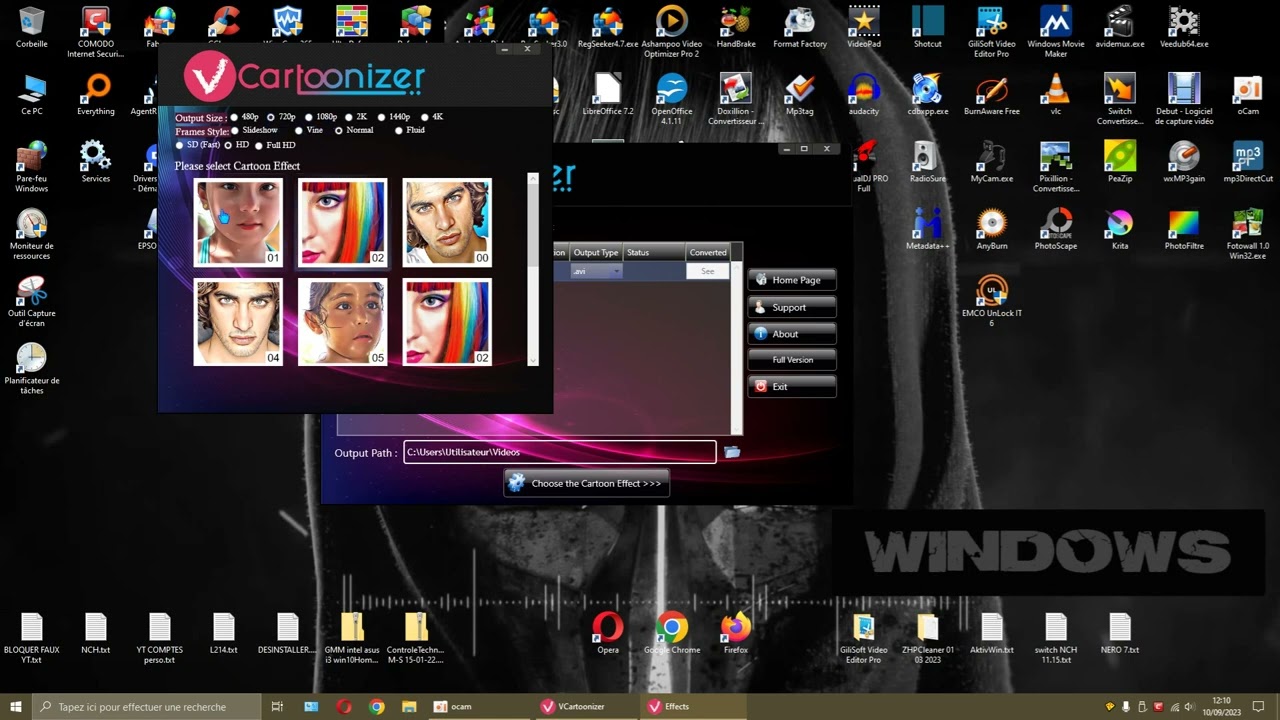Screen dimensions: 1280x720
Task: Open the About dialog button
Action: (792, 334)
